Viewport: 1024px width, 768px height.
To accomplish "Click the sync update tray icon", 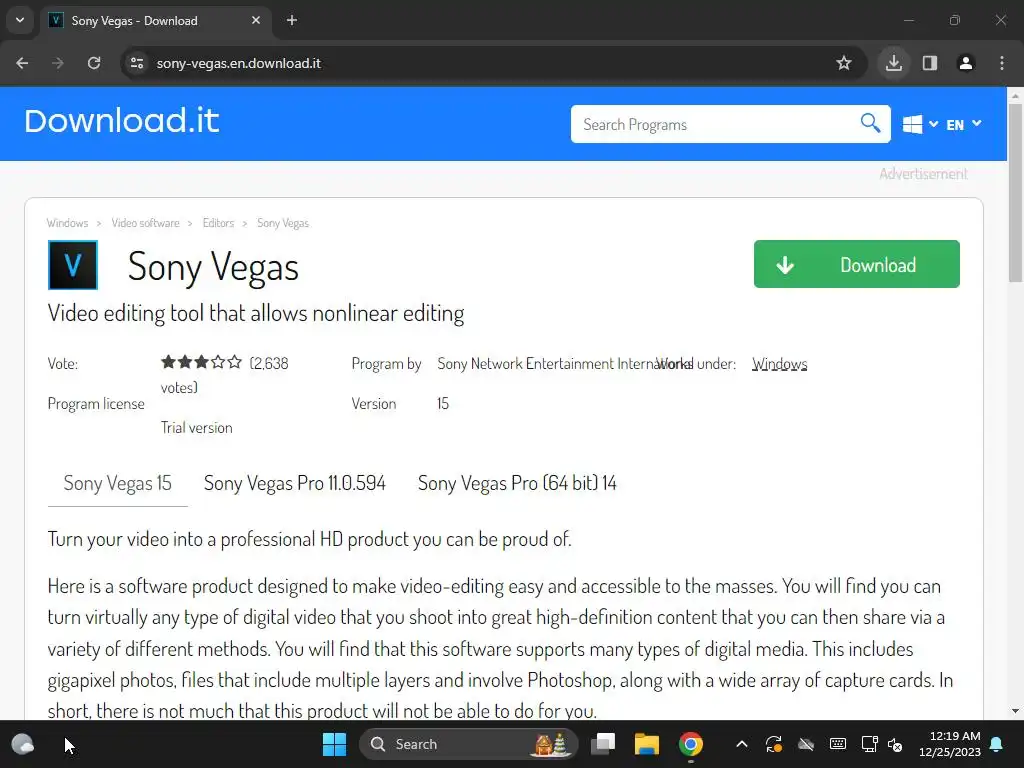I will pos(774,744).
